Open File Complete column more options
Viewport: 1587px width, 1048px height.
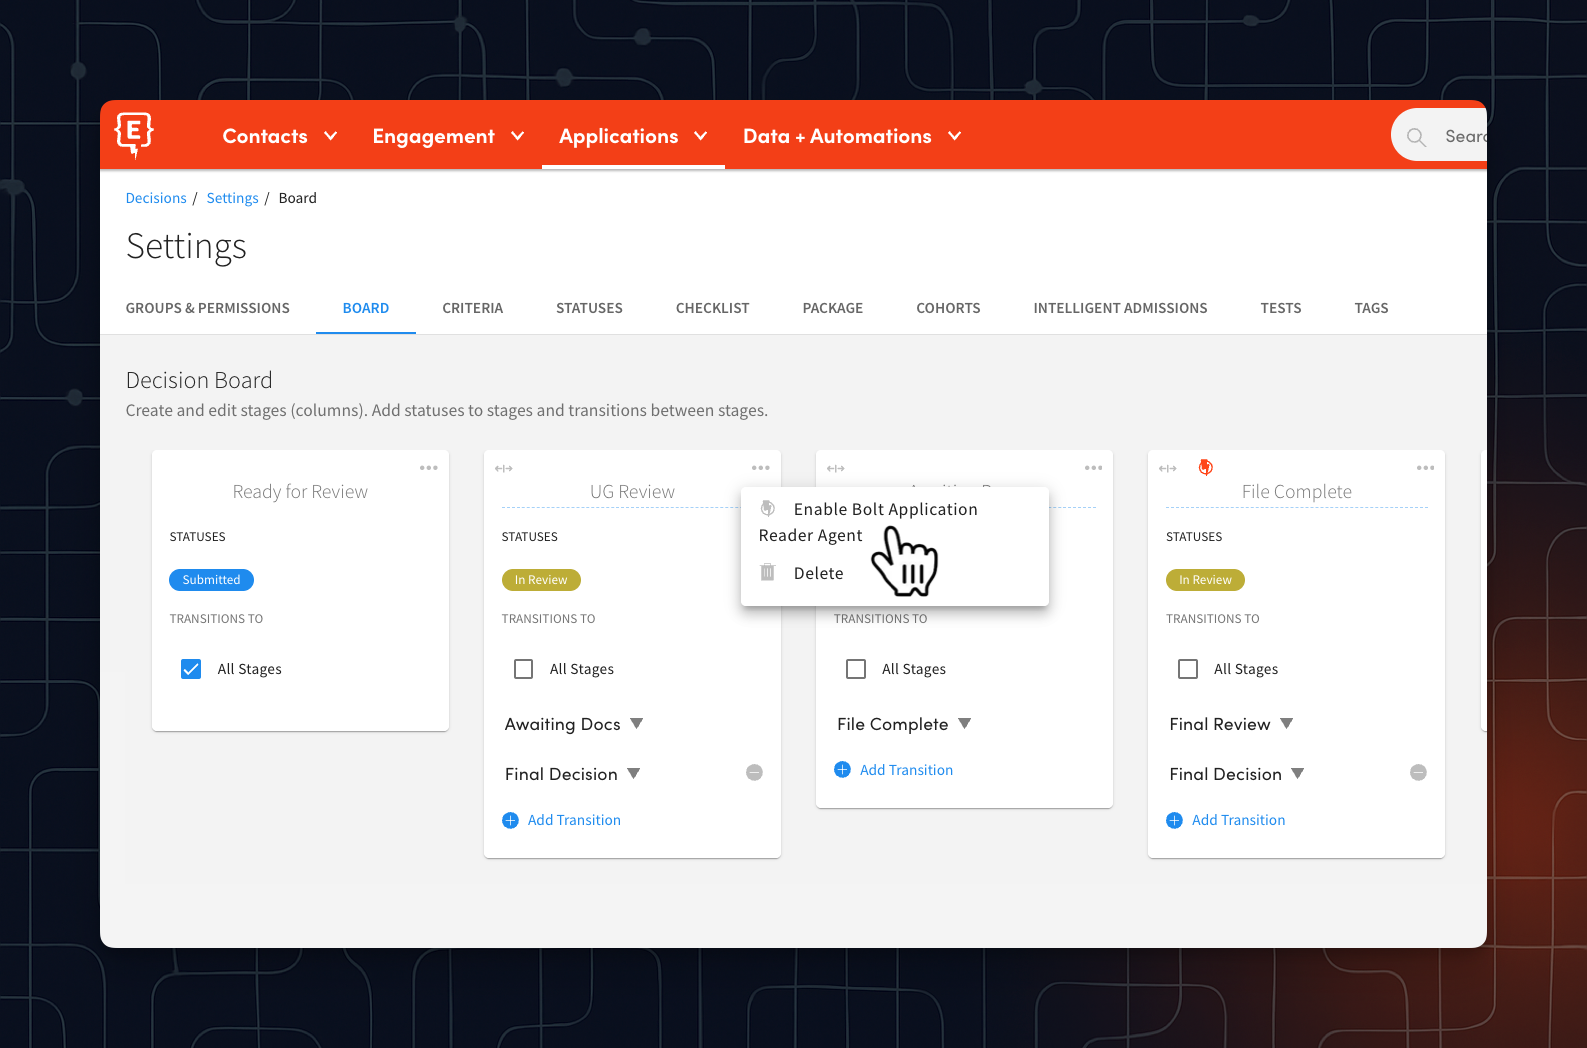pos(1426,468)
